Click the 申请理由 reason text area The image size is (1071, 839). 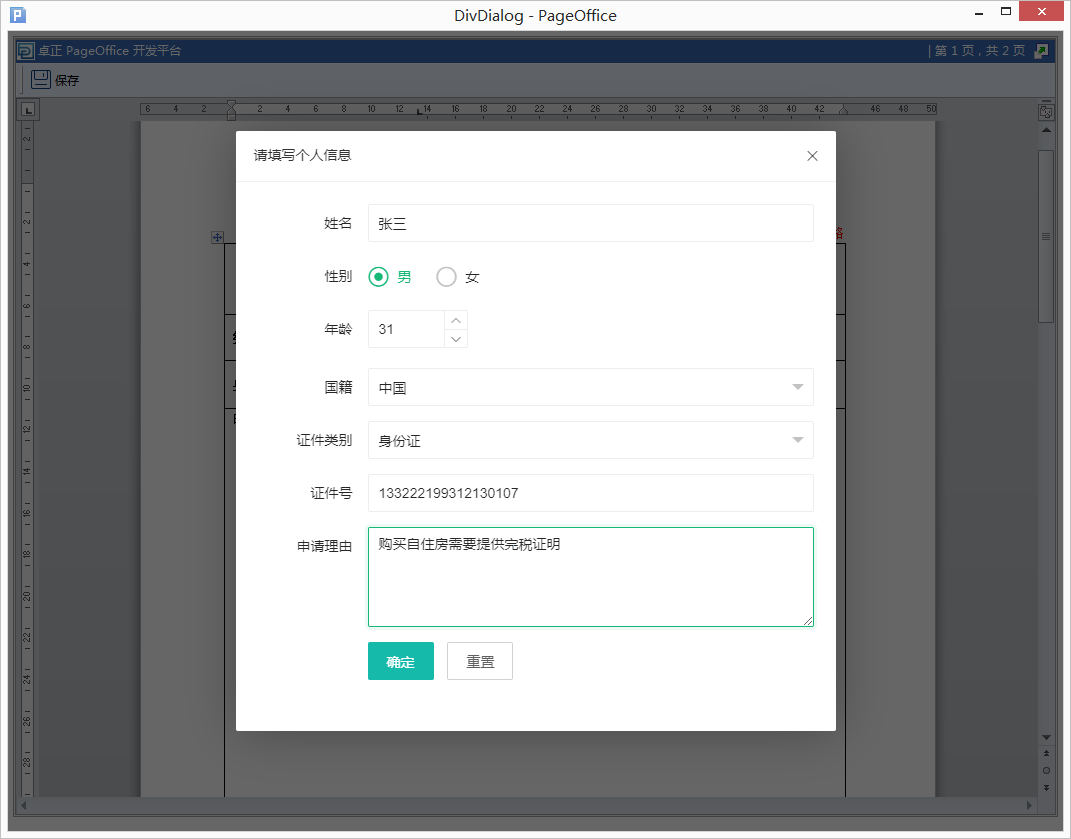(x=591, y=577)
